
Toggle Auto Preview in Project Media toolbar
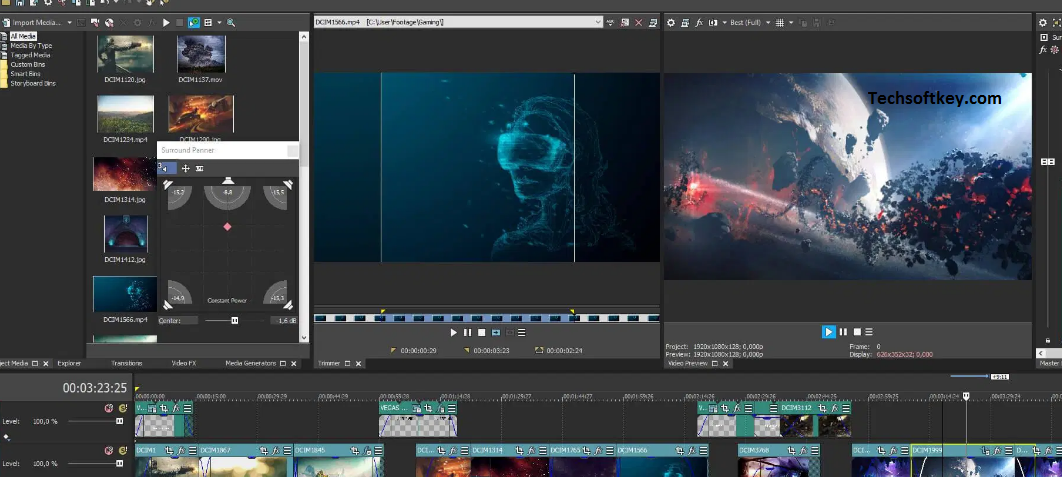(x=194, y=22)
